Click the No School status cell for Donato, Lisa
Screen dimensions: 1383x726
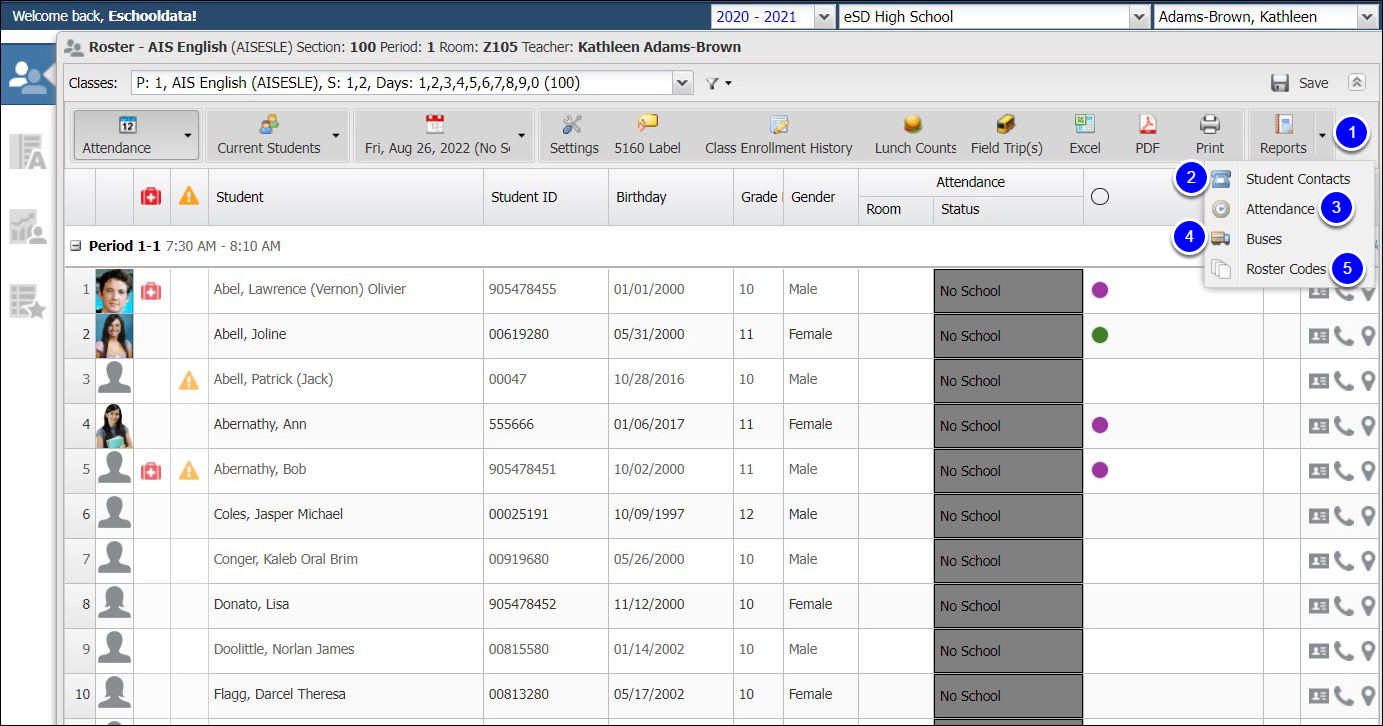pyautogui.click(x=1008, y=606)
